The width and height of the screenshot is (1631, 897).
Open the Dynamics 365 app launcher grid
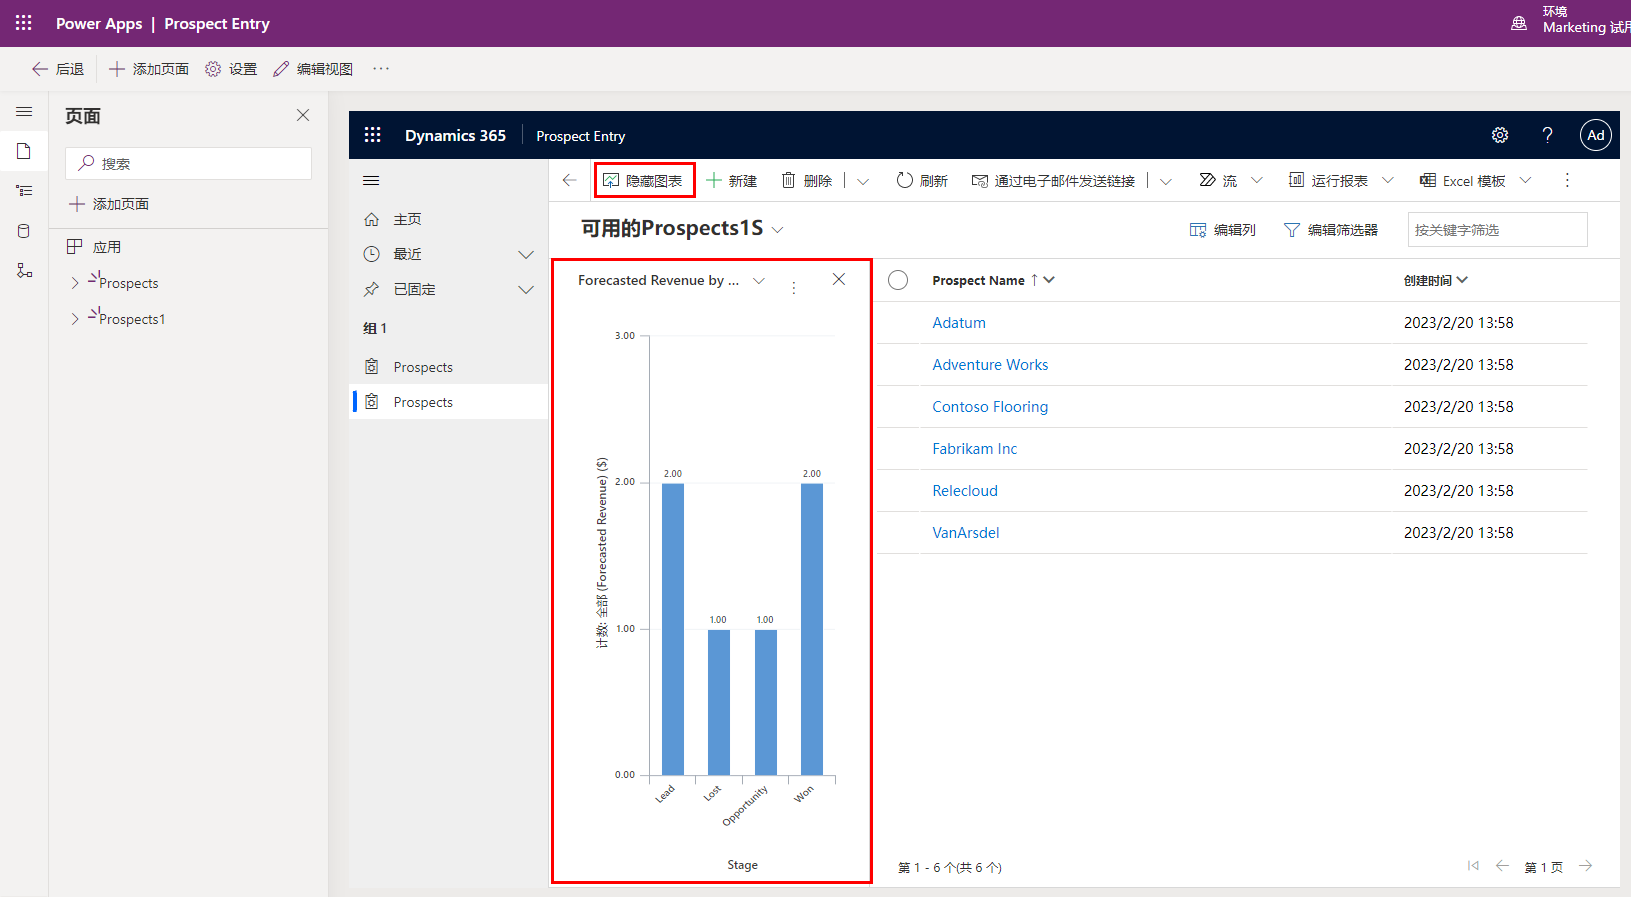coord(373,135)
